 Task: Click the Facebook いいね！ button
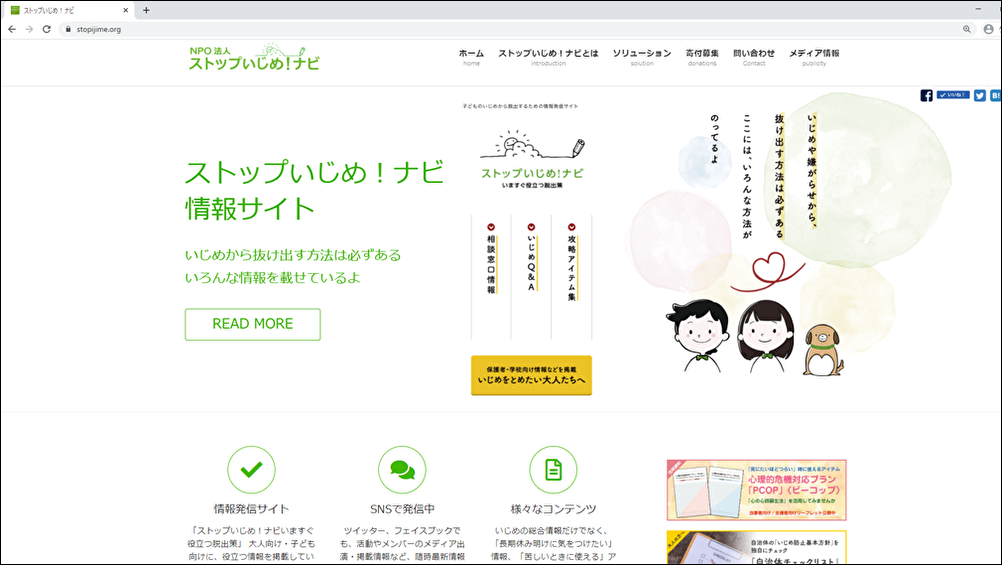(x=953, y=95)
